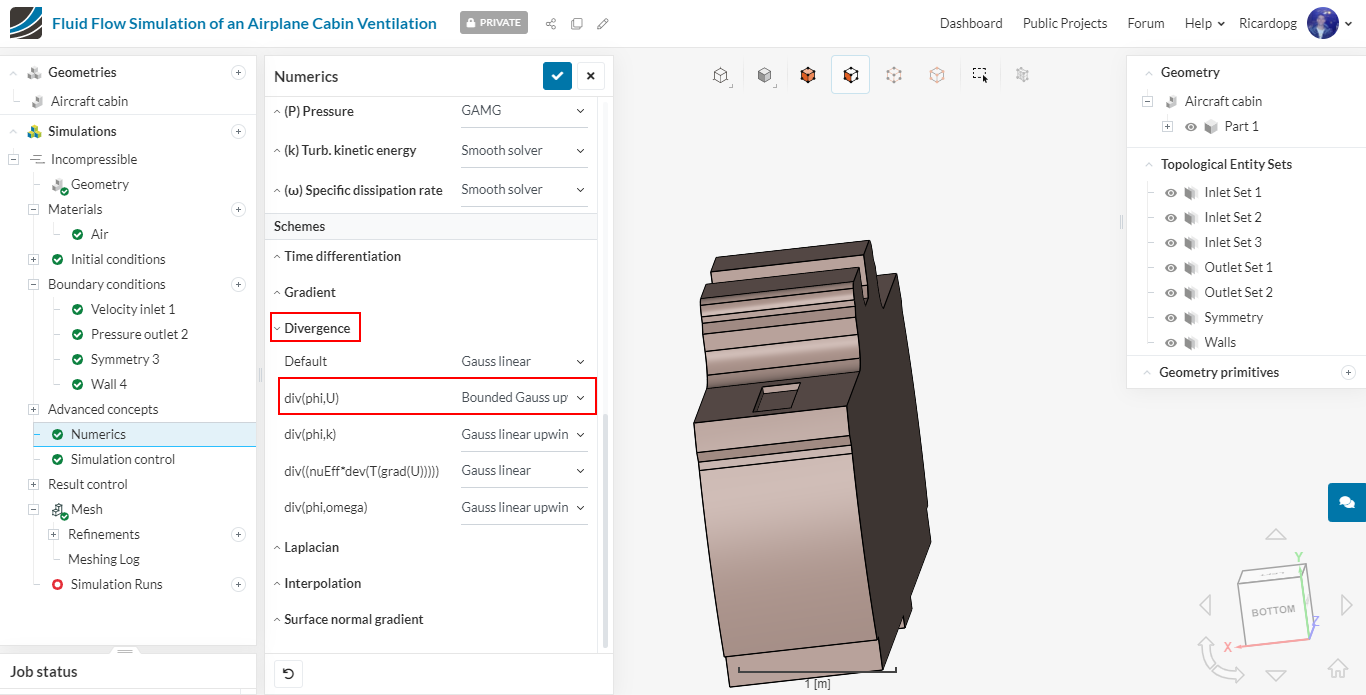Toggle visibility of Symmetry set

point(1170,317)
